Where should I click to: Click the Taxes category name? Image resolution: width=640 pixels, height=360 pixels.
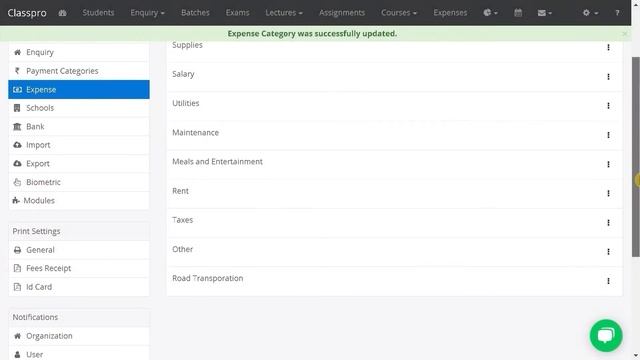click(x=182, y=220)
